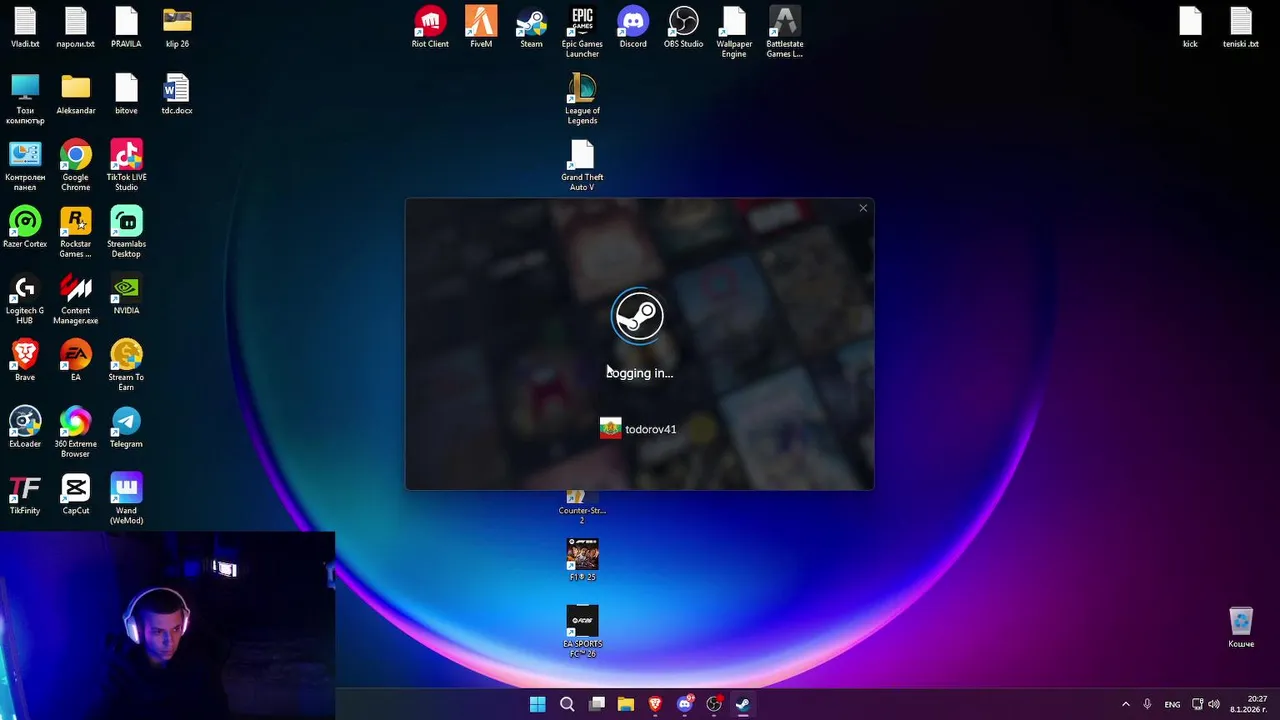Select the Stream To Earn icon
The width and height of the screenshot is (1280, 720).
click(x=126, y=365)
